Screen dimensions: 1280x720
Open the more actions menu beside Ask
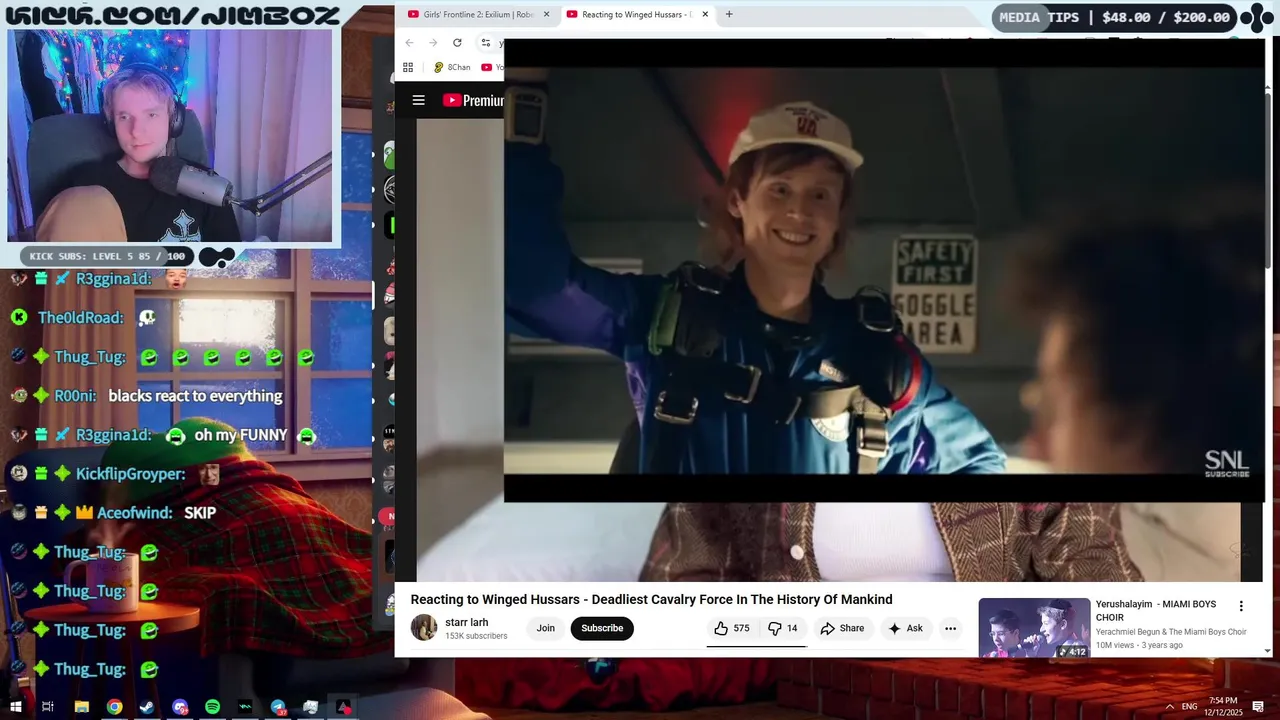point(950,628)
